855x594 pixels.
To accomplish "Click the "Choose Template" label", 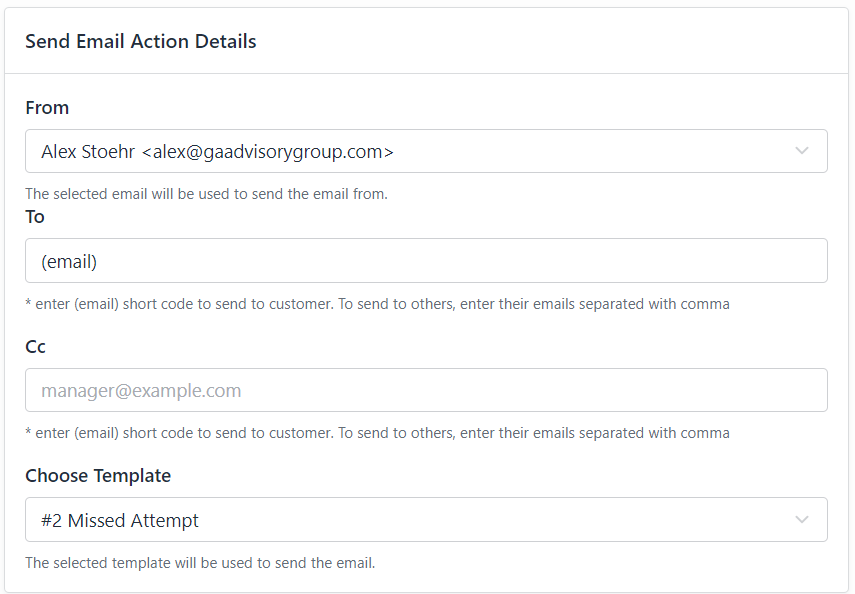I will click(98, 476).
